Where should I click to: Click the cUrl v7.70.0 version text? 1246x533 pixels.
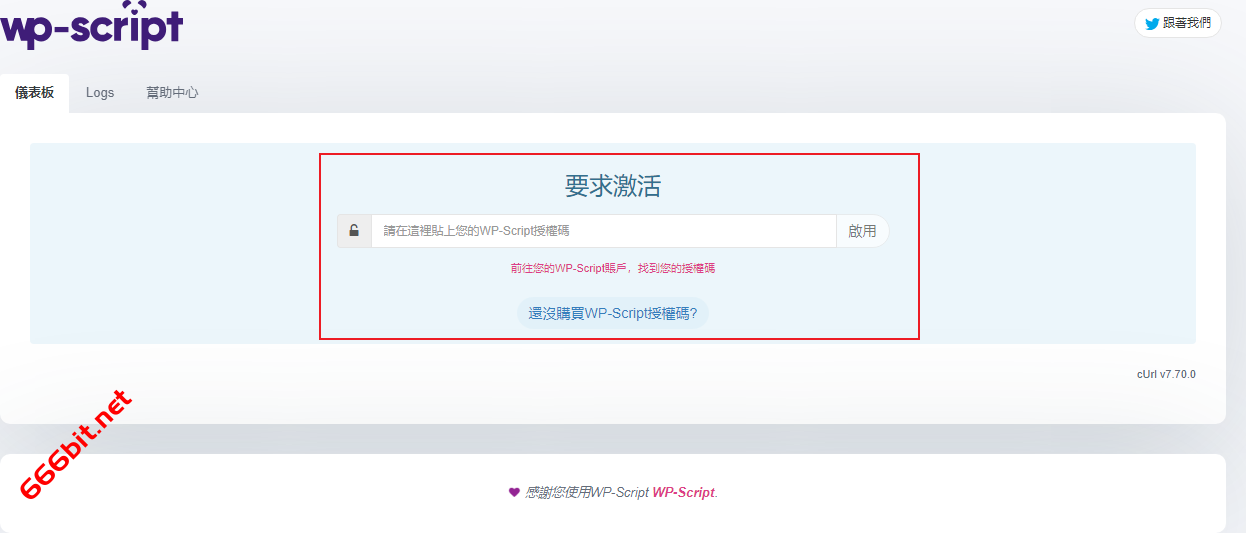[x=1166, y=374]
